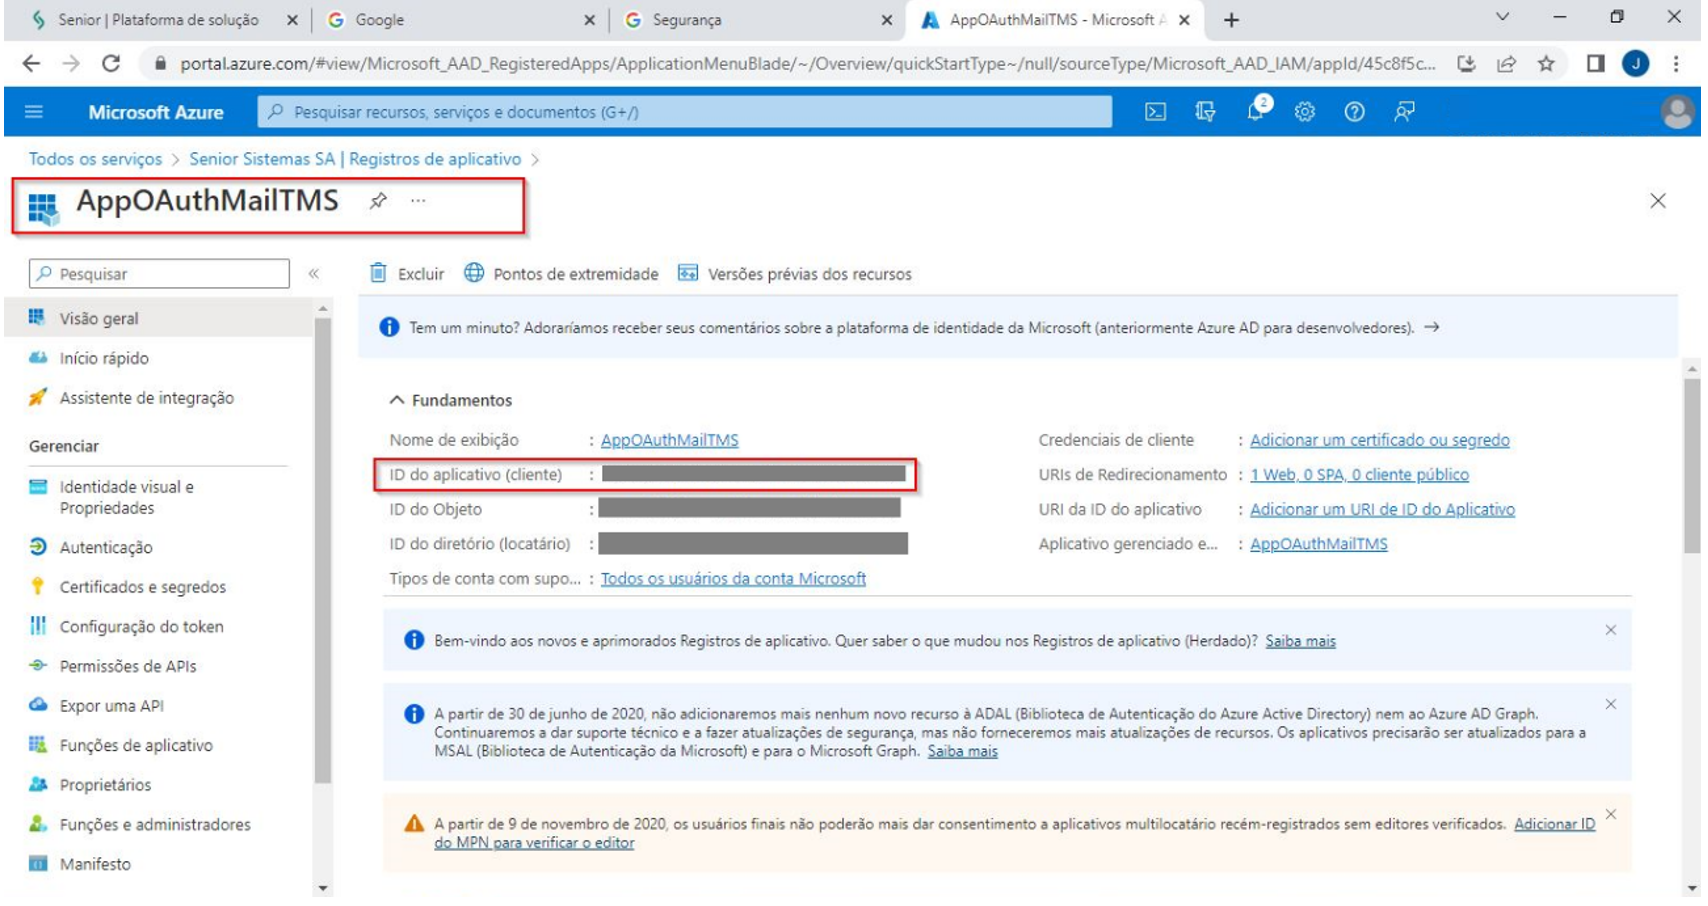The image size is (1708, 906).
Task: Close the AppOAuthMailTMS blade
Action: 1658,201
